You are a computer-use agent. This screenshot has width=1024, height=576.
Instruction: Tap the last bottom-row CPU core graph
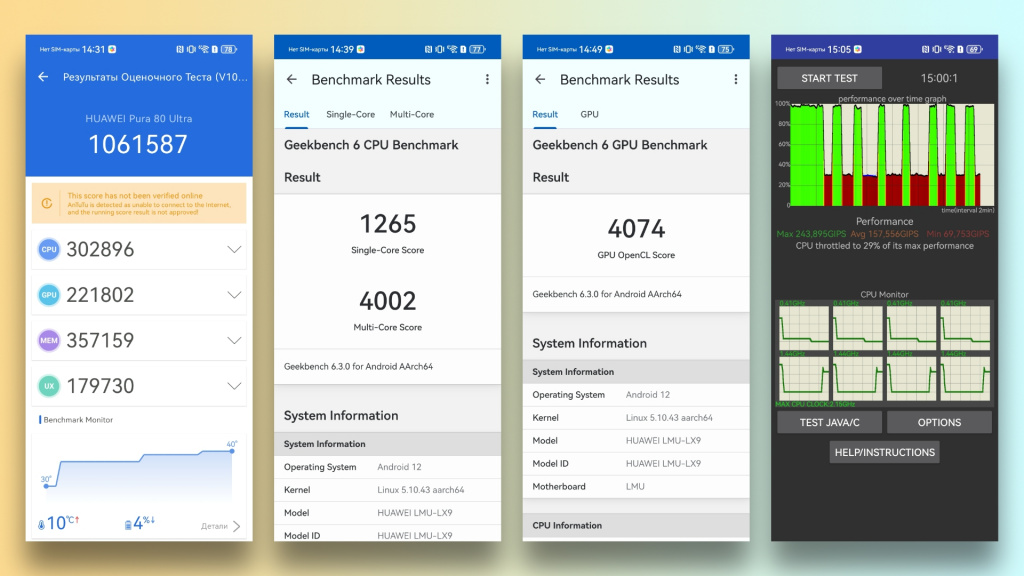pos(965,378)
